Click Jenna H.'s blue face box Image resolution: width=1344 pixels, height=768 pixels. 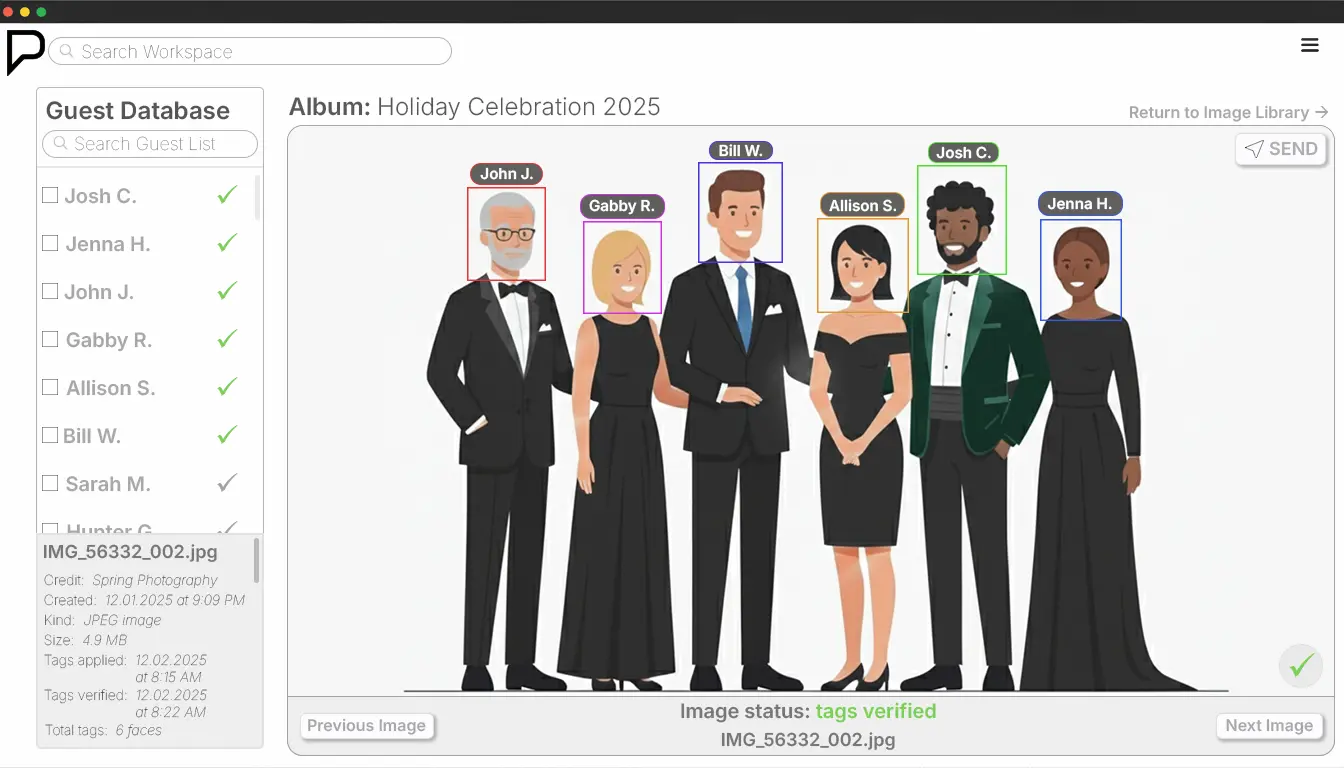[1081, 270]
